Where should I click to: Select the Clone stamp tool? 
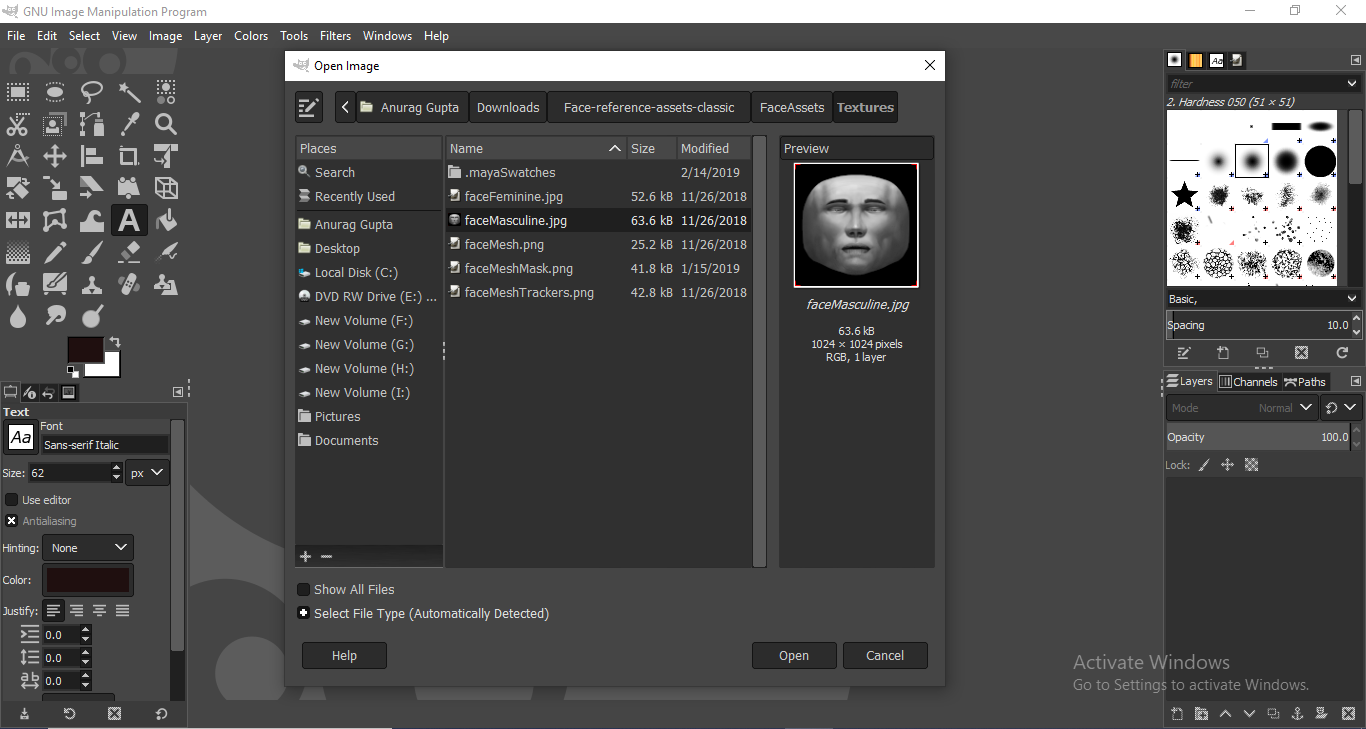point(92,284)
